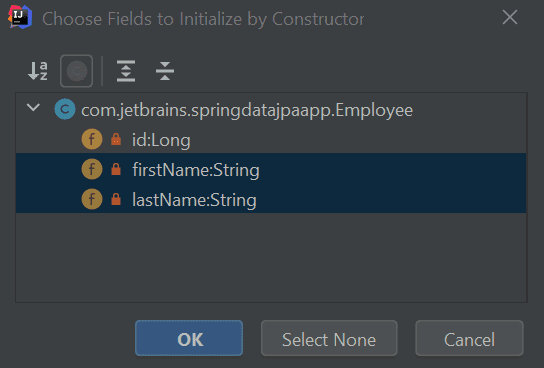Dismiss the dialog with the Cancel button
The height and width of the screenshot is (368, 544).
(x=469, y=338)
